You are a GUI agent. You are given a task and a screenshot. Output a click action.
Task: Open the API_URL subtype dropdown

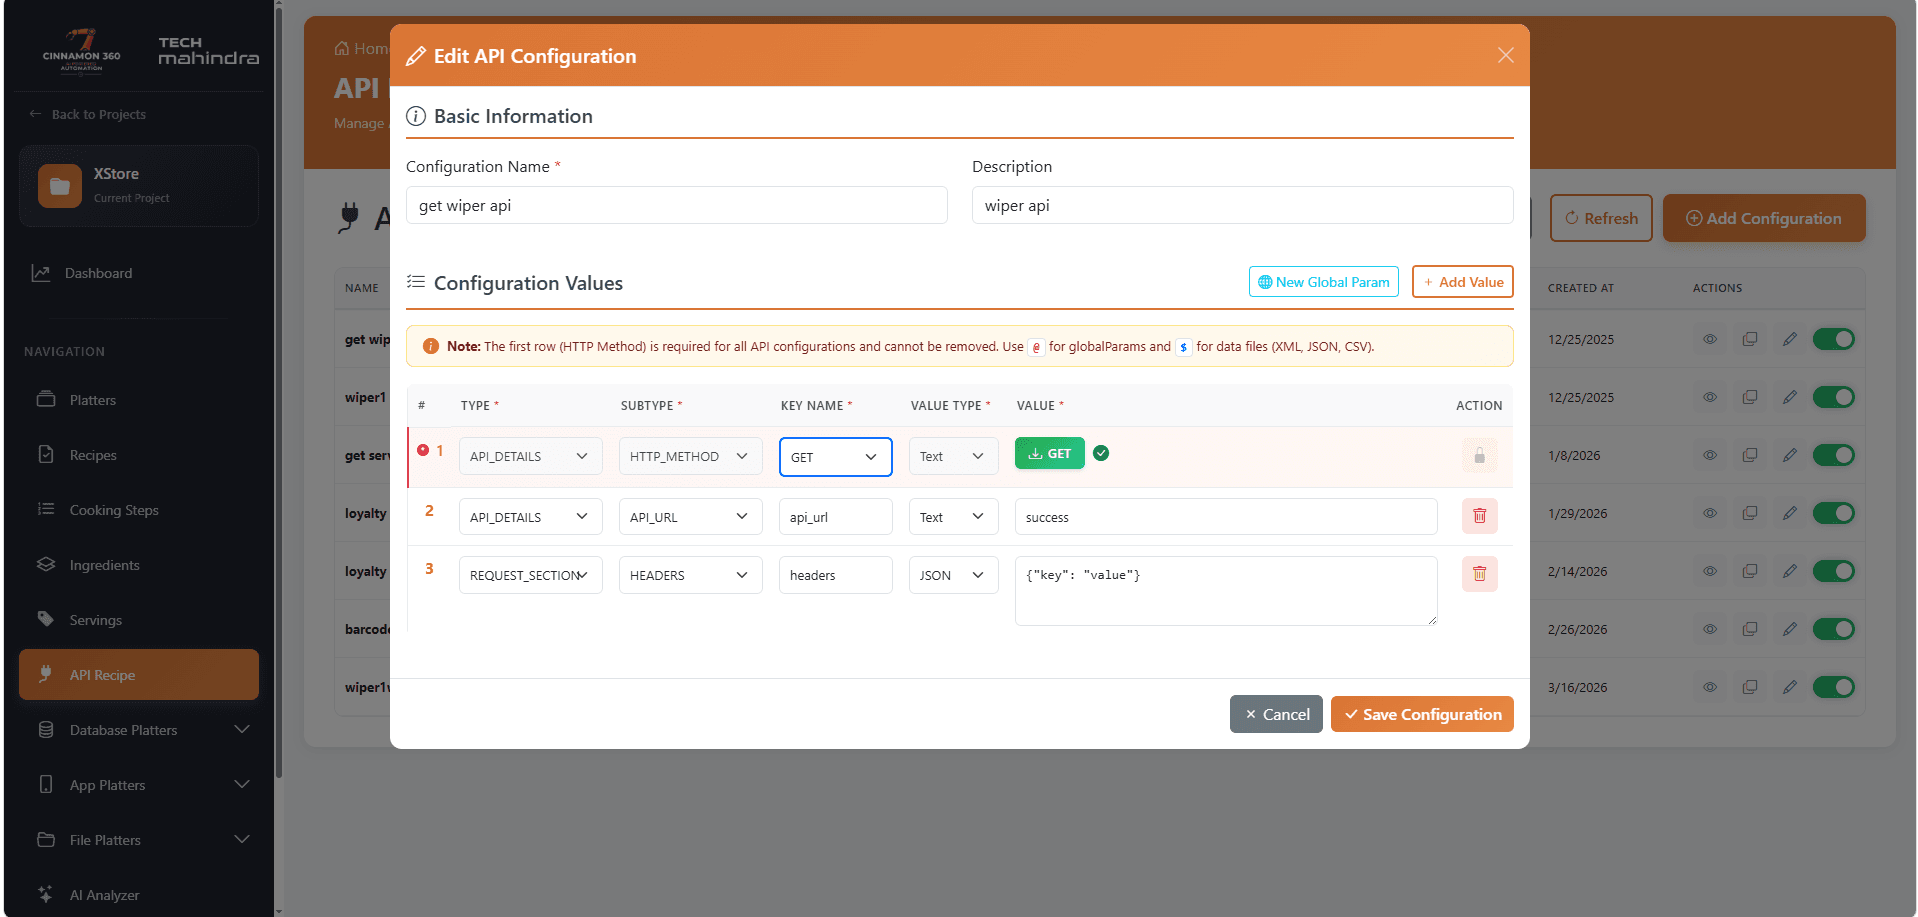pyautogui.click(x=690, y=517)
